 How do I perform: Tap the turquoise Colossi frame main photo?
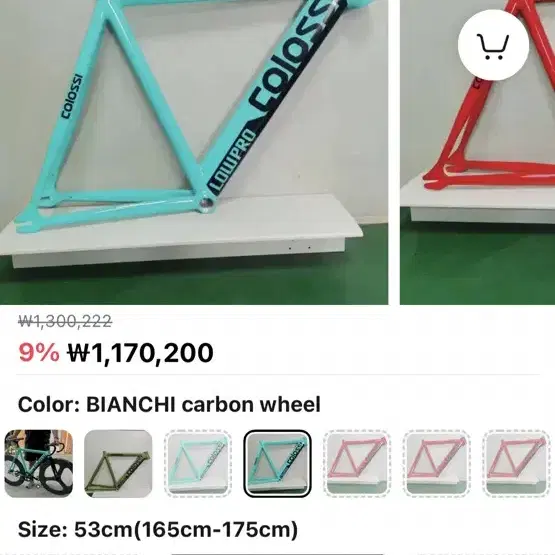tap(194, 152)
